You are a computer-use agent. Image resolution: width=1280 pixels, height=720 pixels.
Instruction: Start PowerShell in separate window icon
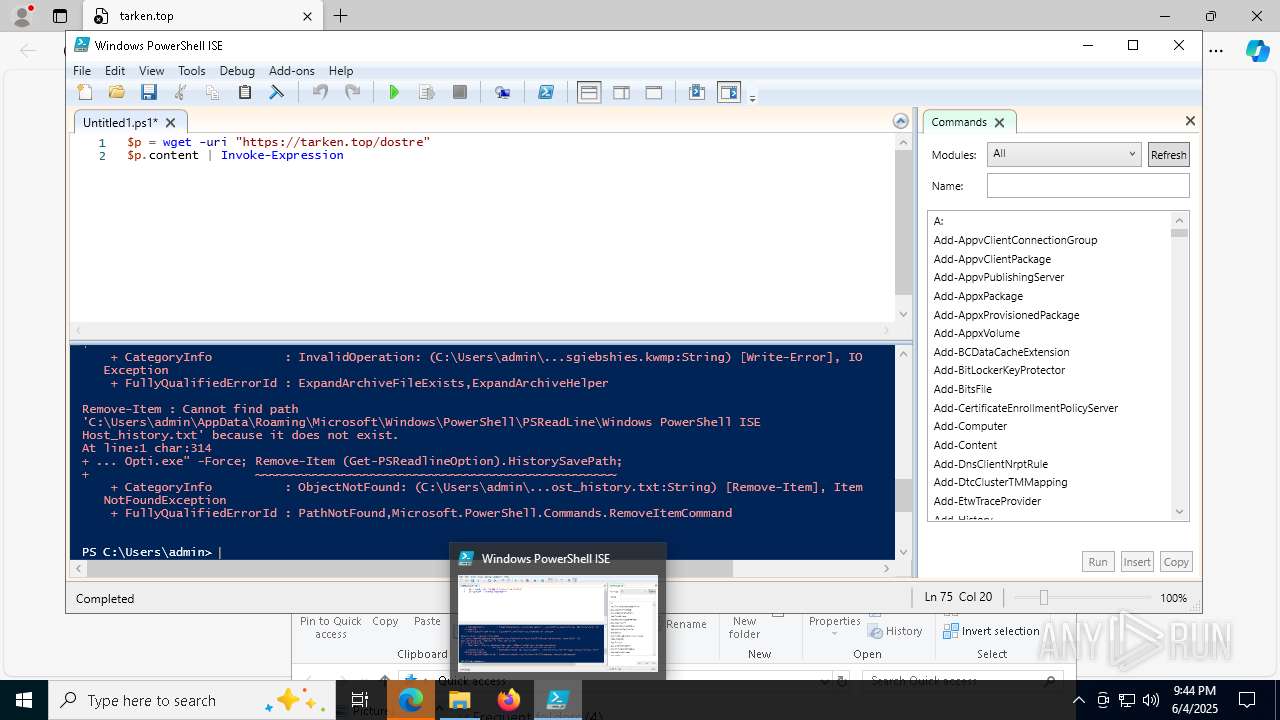pos(546,92)
